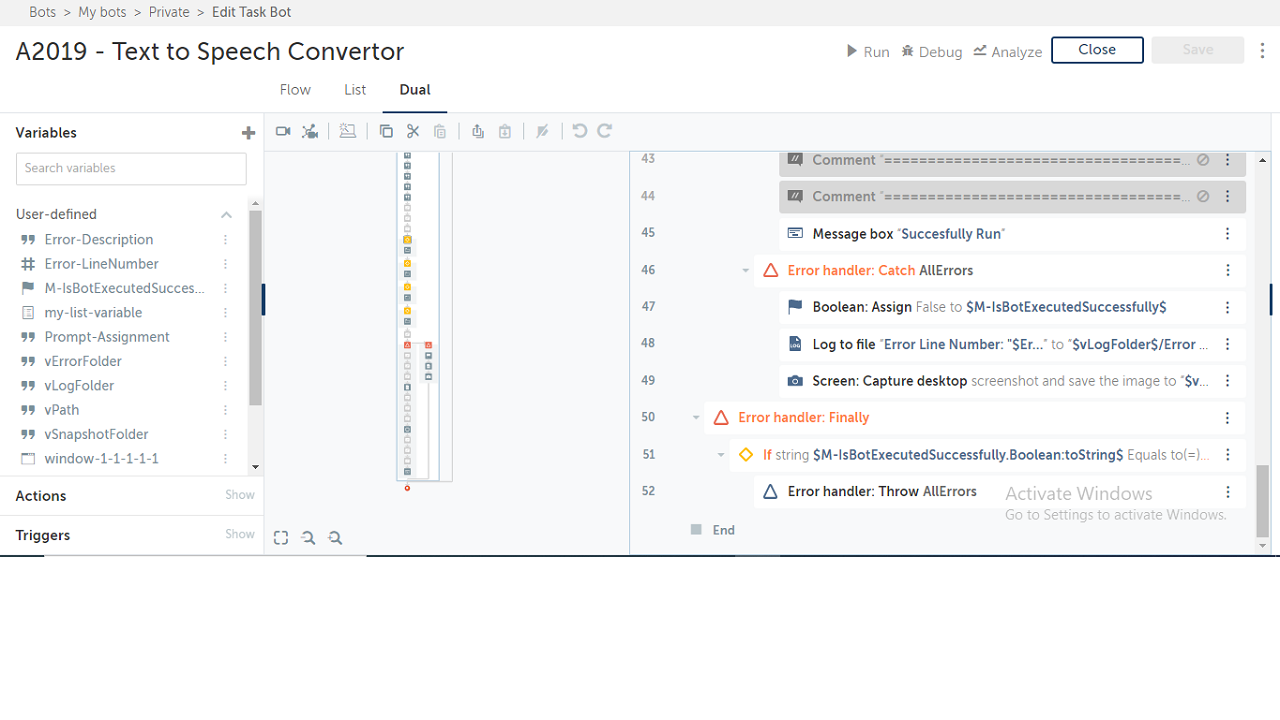
Task: Click the Search variables input field
Action: tap(131, 168)
